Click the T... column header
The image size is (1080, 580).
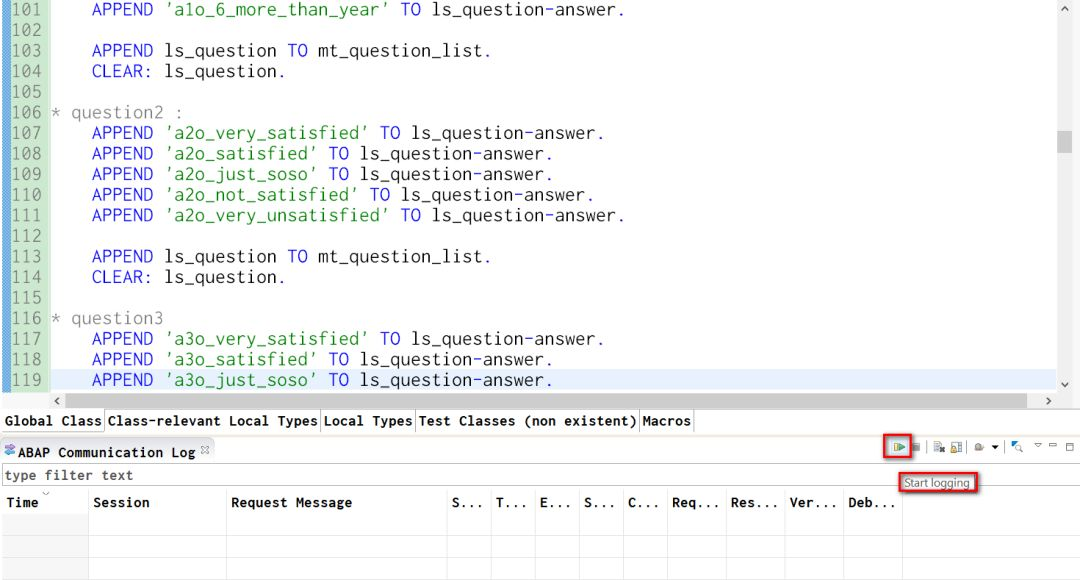512,502
